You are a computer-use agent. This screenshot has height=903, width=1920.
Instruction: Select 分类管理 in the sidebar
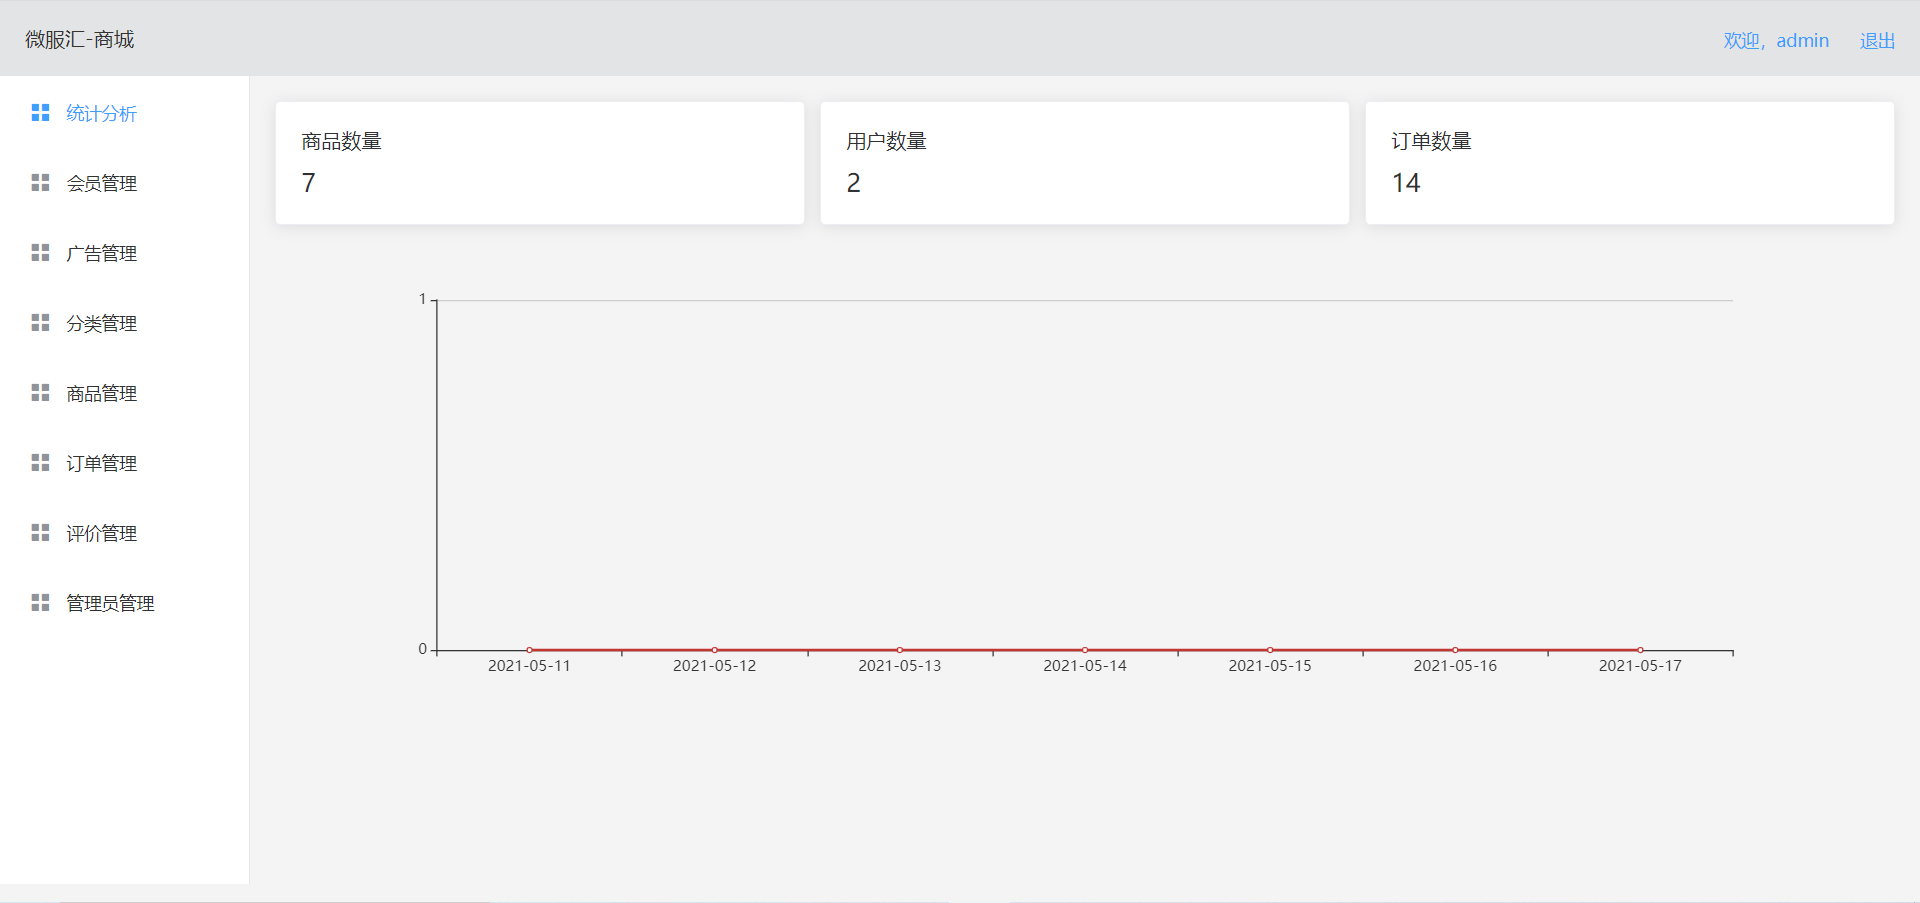[124, 323]
